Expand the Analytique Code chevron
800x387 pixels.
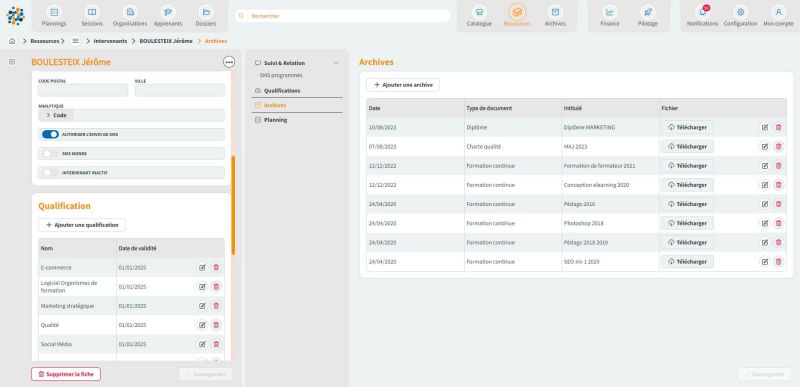(x=47, y=115)
